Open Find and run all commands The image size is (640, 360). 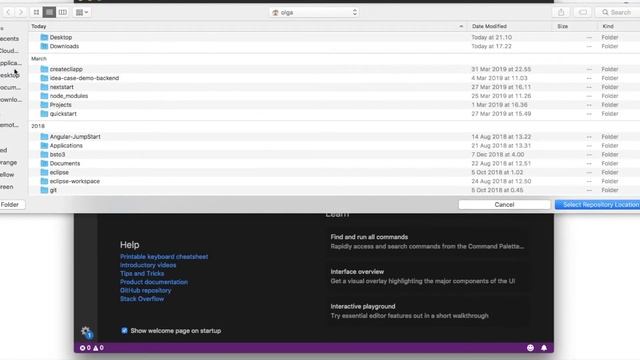(427, 242)
